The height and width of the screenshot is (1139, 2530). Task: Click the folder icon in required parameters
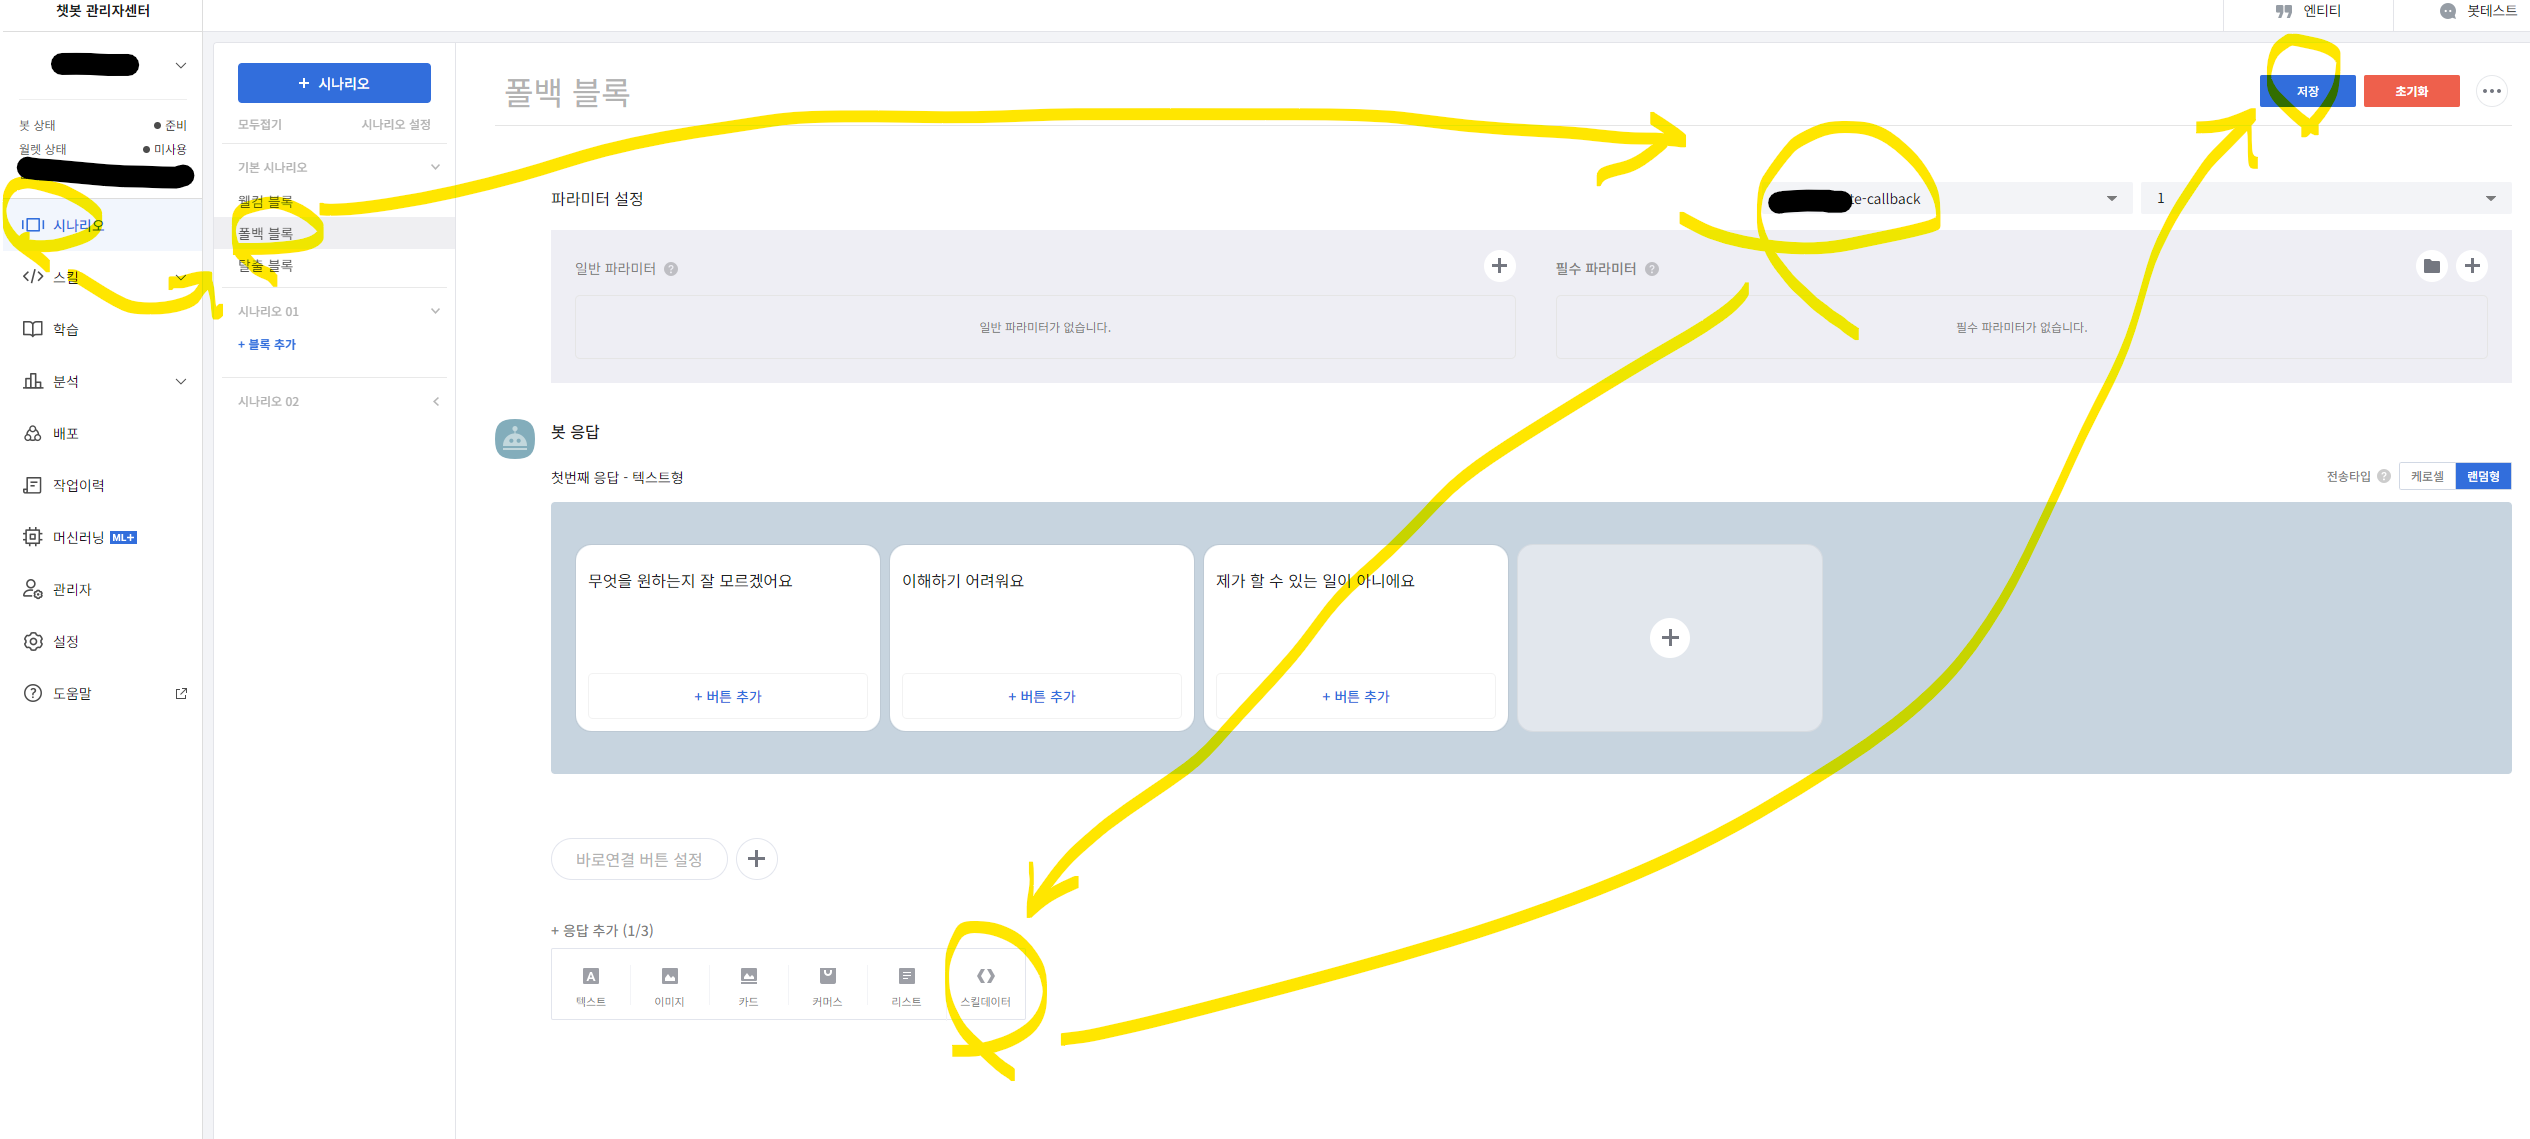[2431, 266]
